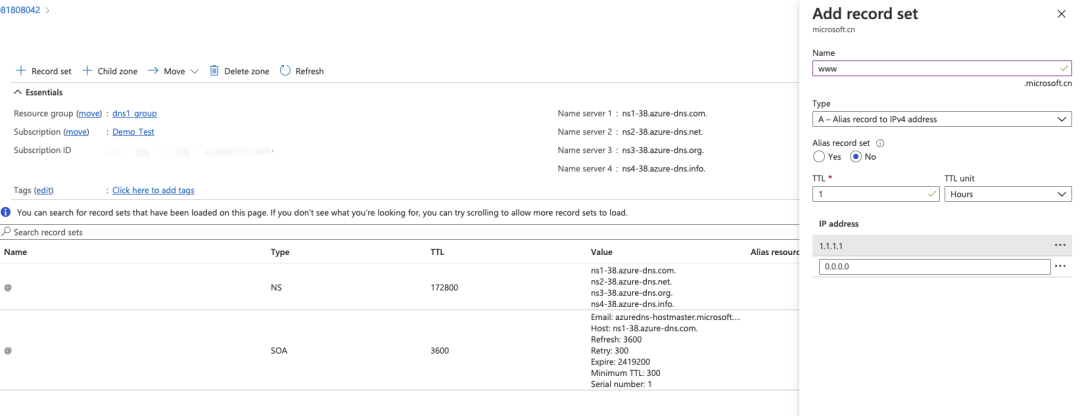The height and width of the screenshot is (416, 1080).
Task: Click the Child zone toolbar label
Action: [117, 72]
